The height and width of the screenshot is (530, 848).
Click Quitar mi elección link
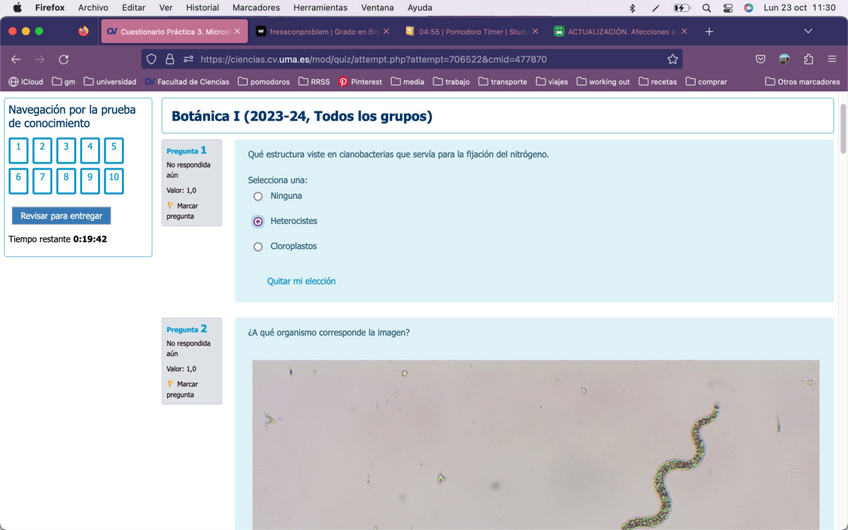pos(301,281)
